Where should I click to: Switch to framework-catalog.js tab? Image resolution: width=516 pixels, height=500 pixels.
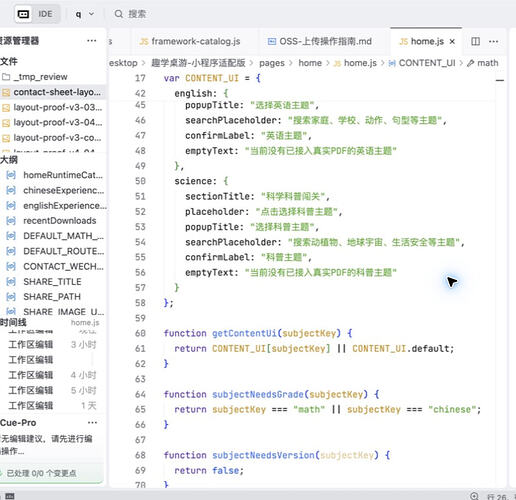tap(190, 41)
